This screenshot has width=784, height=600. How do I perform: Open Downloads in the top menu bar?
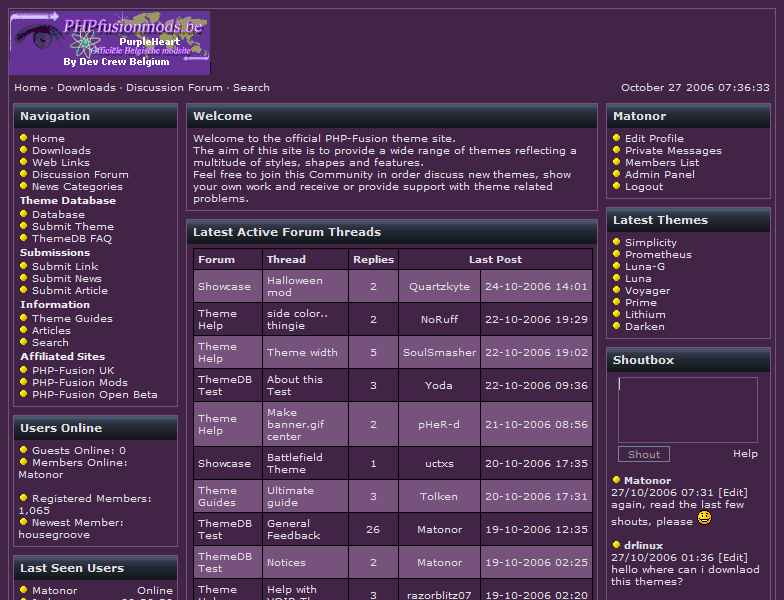tap(86, 88)
